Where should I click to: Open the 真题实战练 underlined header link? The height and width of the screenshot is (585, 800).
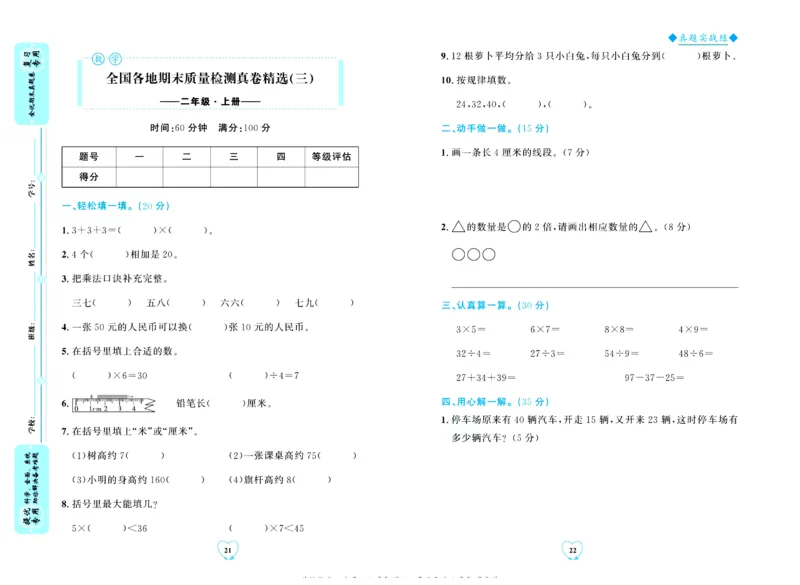[x=703, y=38]
